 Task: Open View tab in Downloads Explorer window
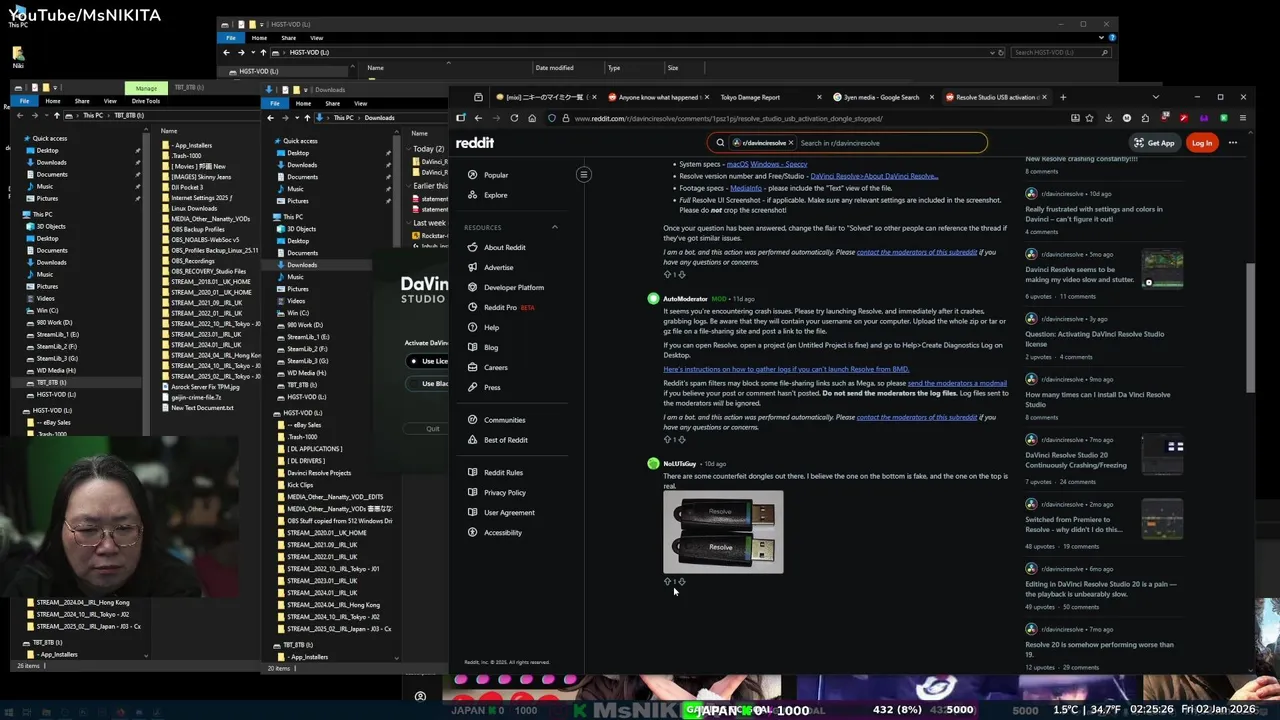coord(361,103)
